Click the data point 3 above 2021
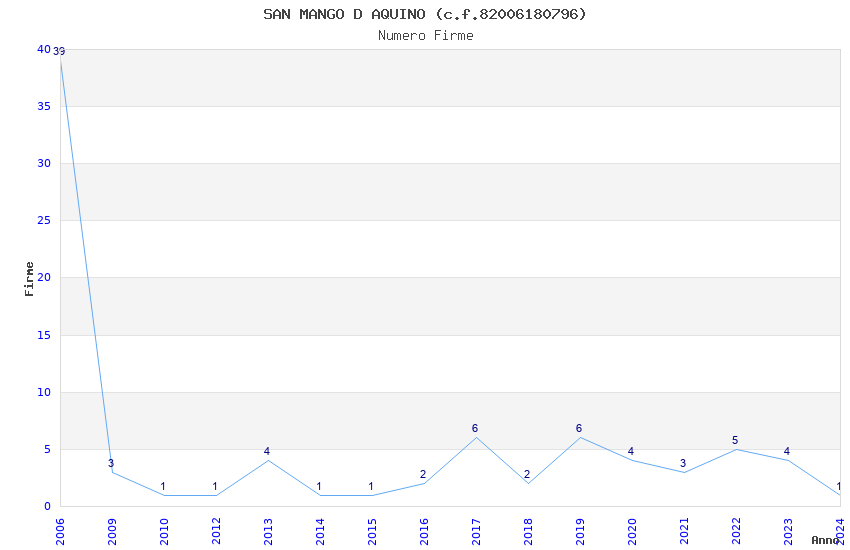Screen dimensions: 850x550 (683, 463)
